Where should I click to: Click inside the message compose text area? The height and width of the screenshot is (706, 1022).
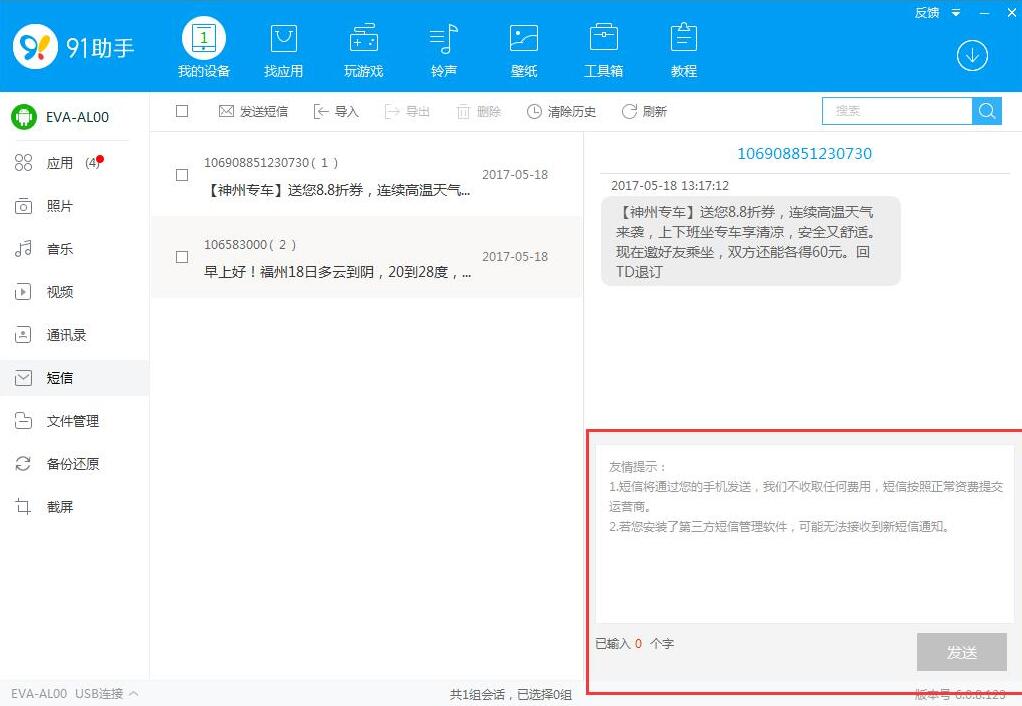804,534
